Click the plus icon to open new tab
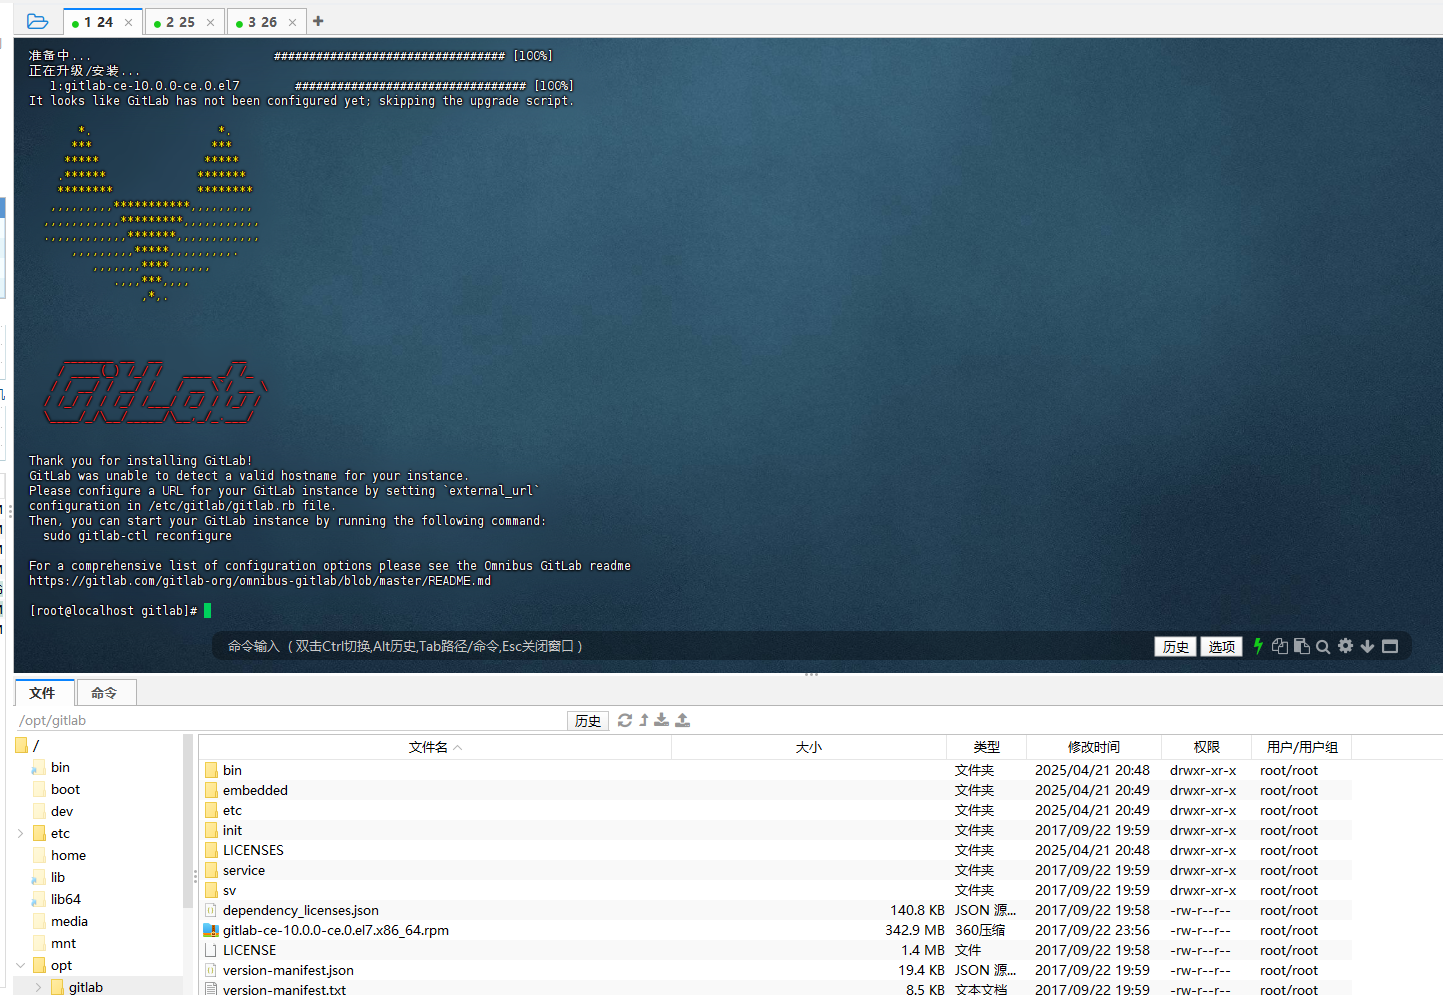 tap(317, 20)
